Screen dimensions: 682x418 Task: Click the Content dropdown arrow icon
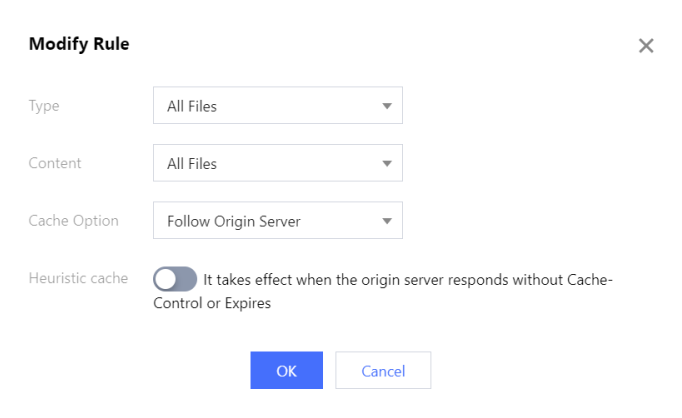pyautogui.click(x=386, y=163)
